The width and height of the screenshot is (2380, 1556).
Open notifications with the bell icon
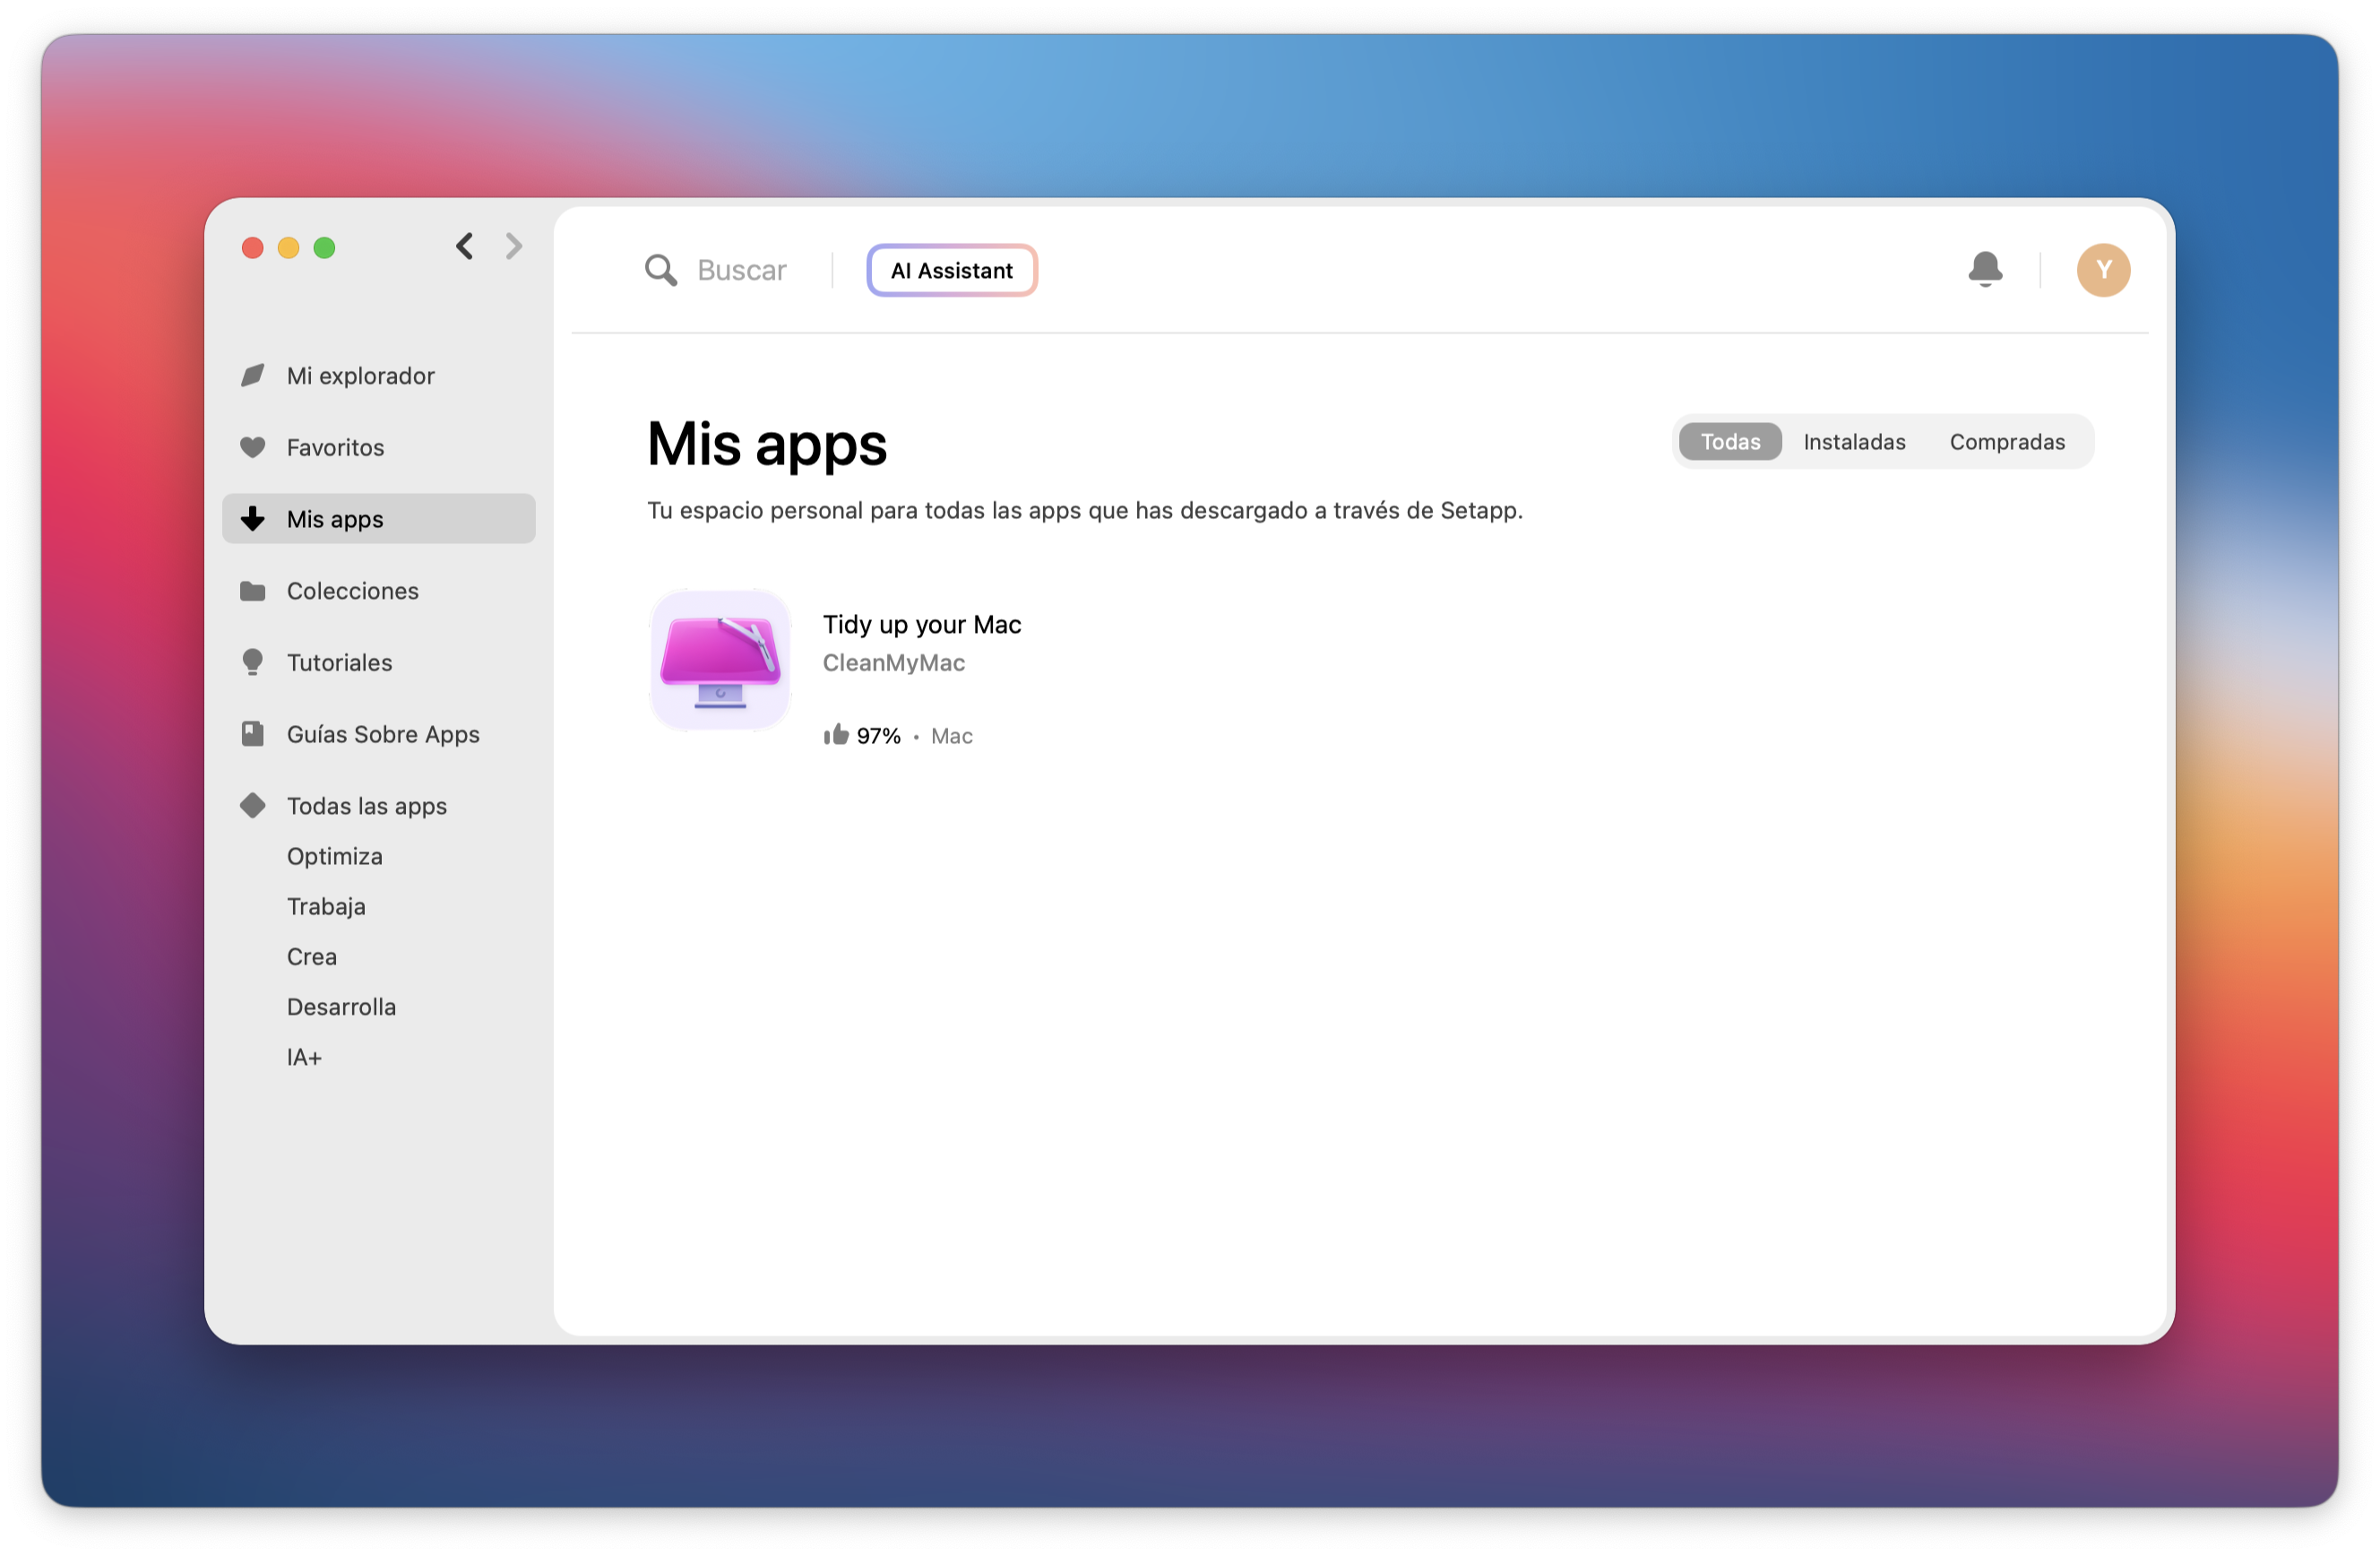pyautogui.click(x=1986, y=270)
